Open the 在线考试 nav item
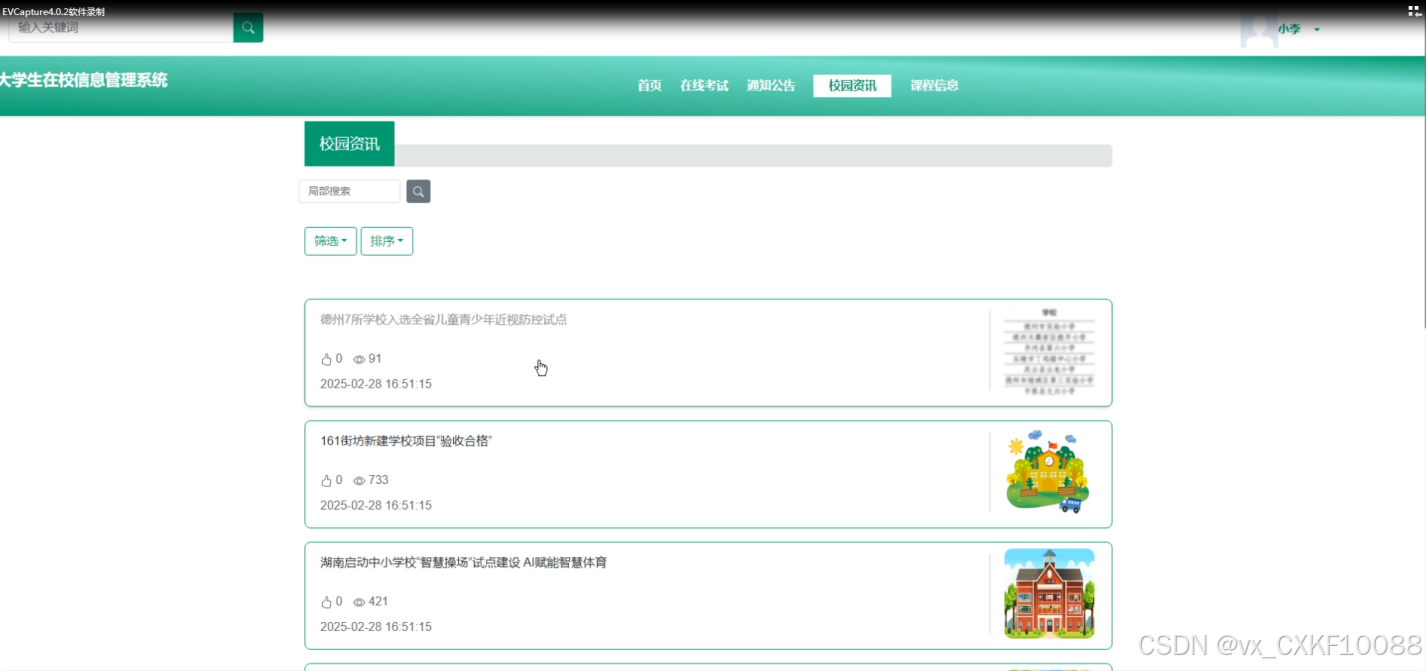This screenshot has height=671, width=1426. tap(704, 86)
